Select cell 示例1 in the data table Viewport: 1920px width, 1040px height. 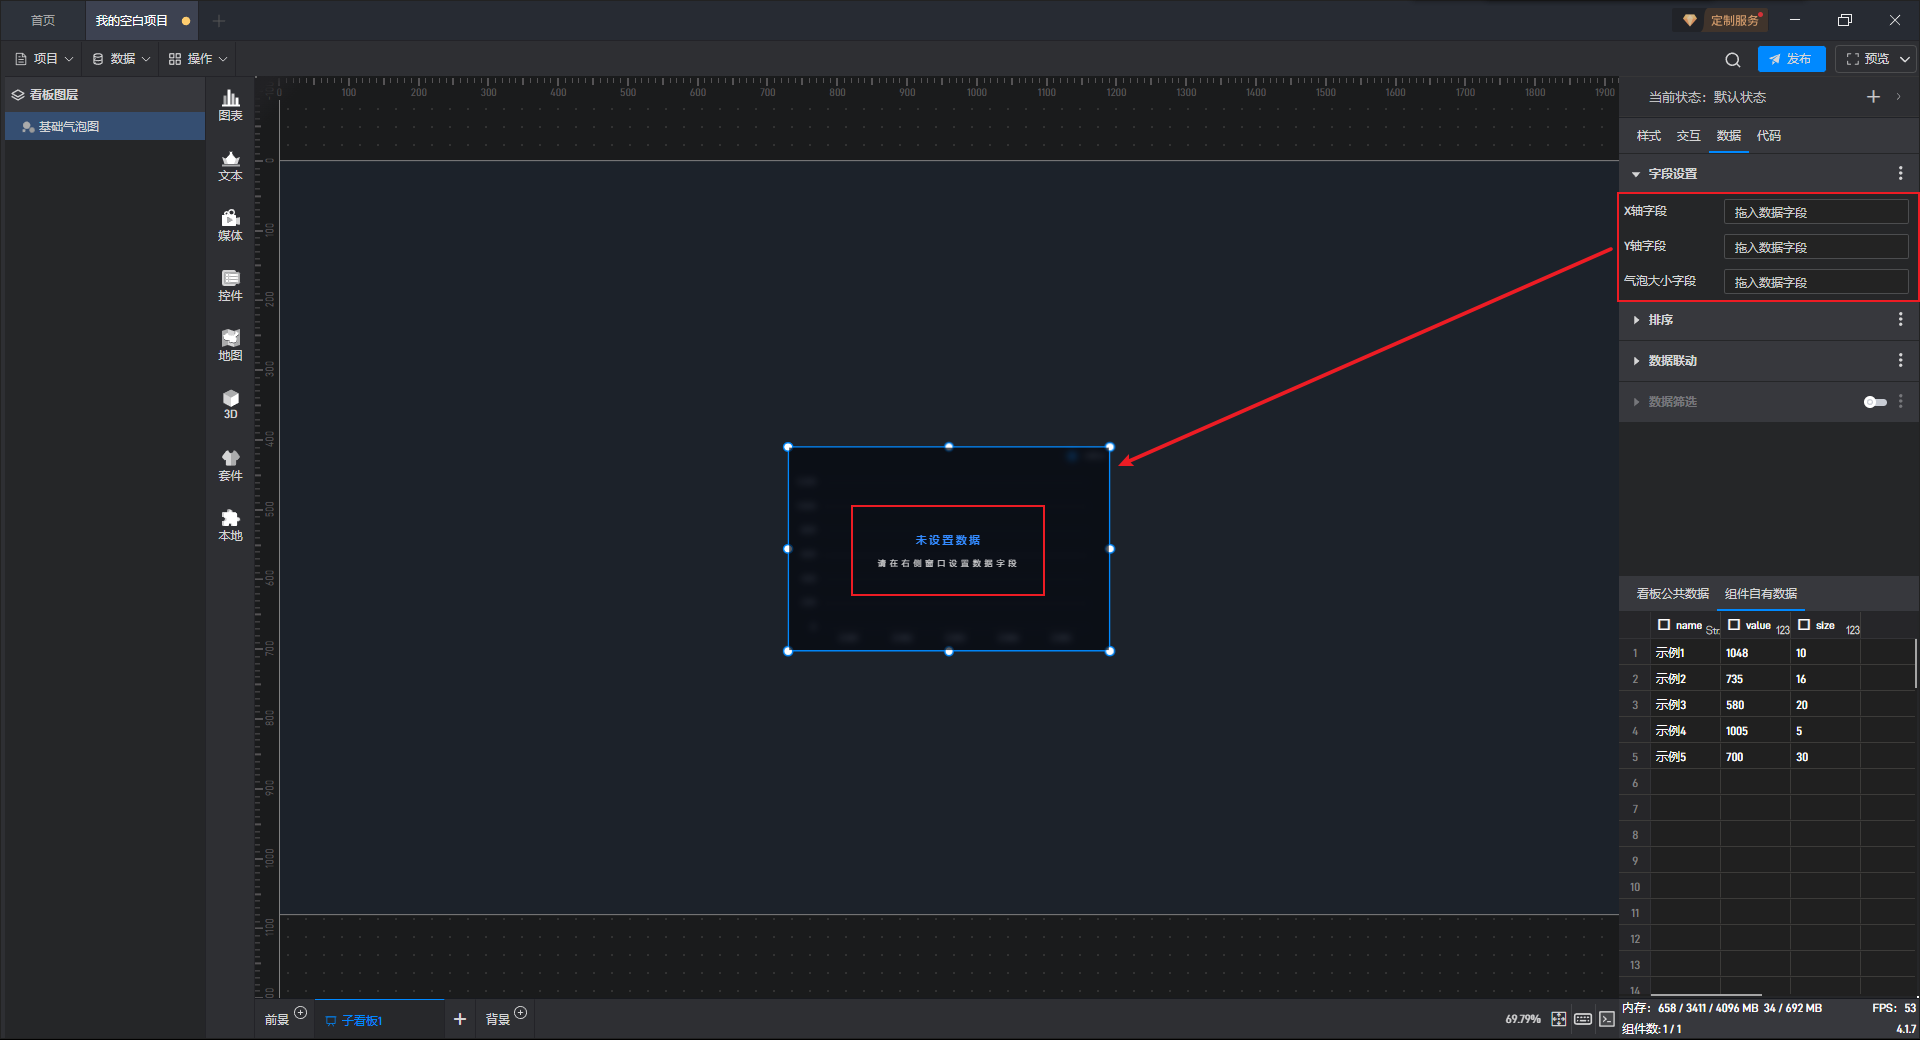click(1685, 653)
